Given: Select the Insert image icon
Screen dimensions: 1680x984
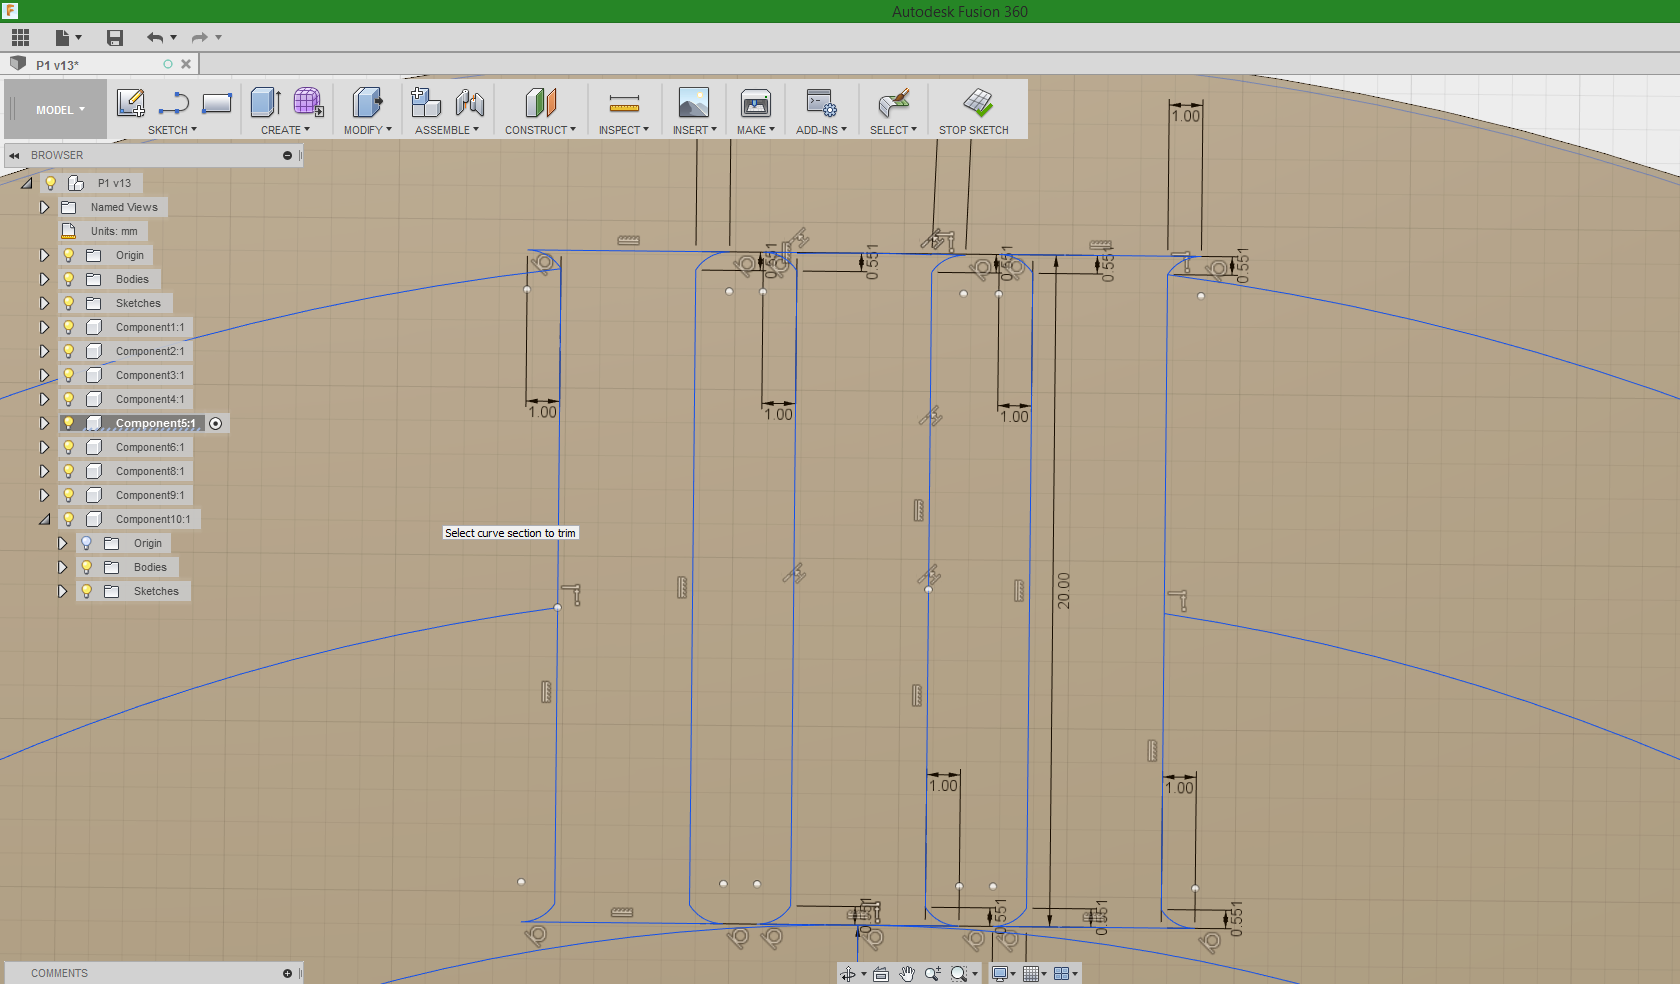Looking at the screenshot, I should (x=694, y=102).
